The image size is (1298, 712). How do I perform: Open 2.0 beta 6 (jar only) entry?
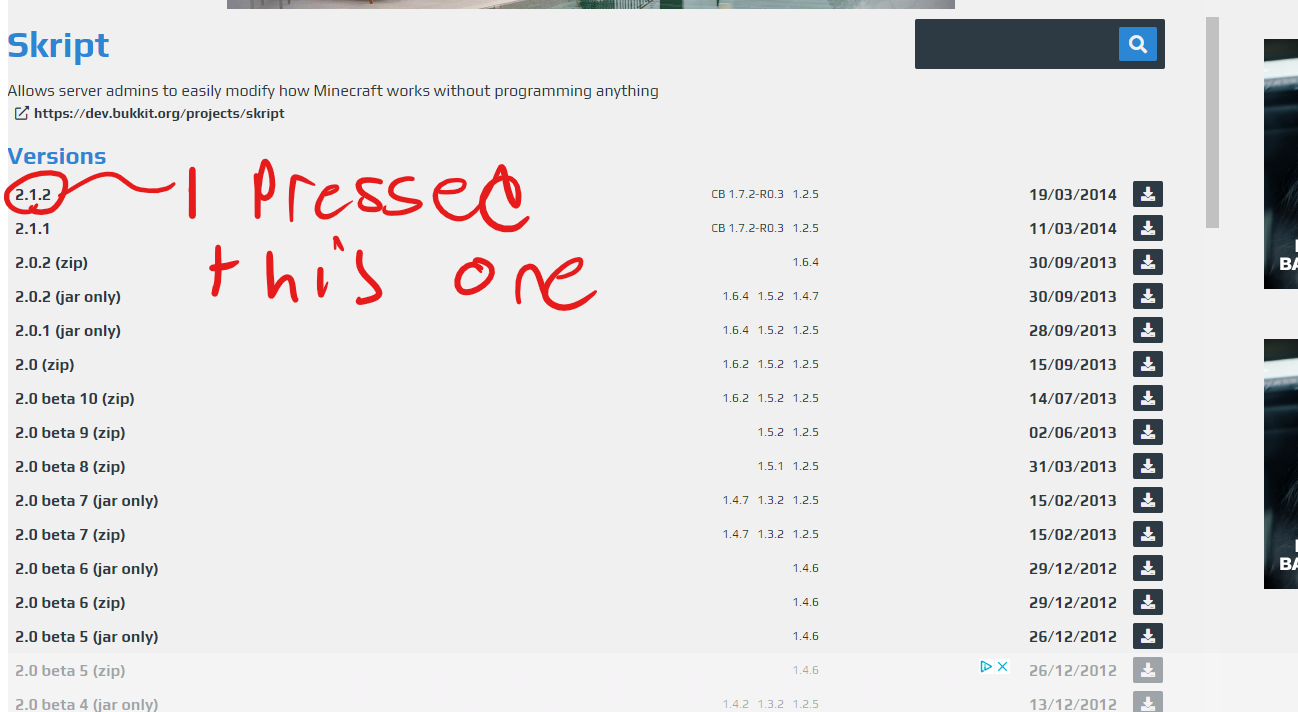[x=87, y=568]
